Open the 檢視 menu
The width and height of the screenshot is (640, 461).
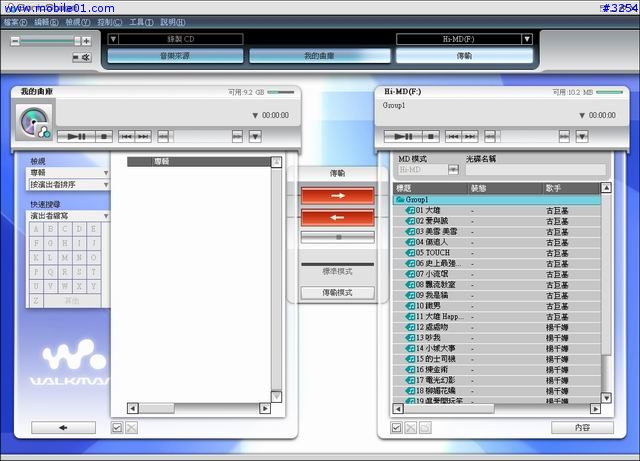(x=78, y=22)
